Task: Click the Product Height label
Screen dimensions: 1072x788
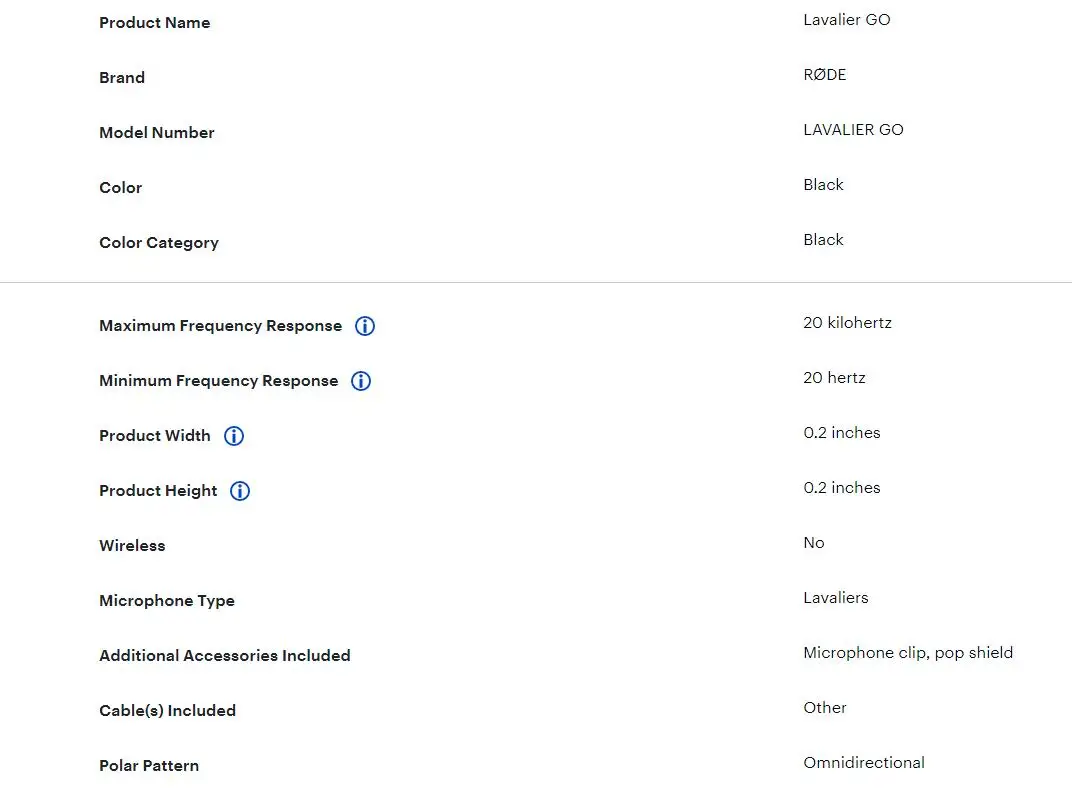Action: [158, 491]
